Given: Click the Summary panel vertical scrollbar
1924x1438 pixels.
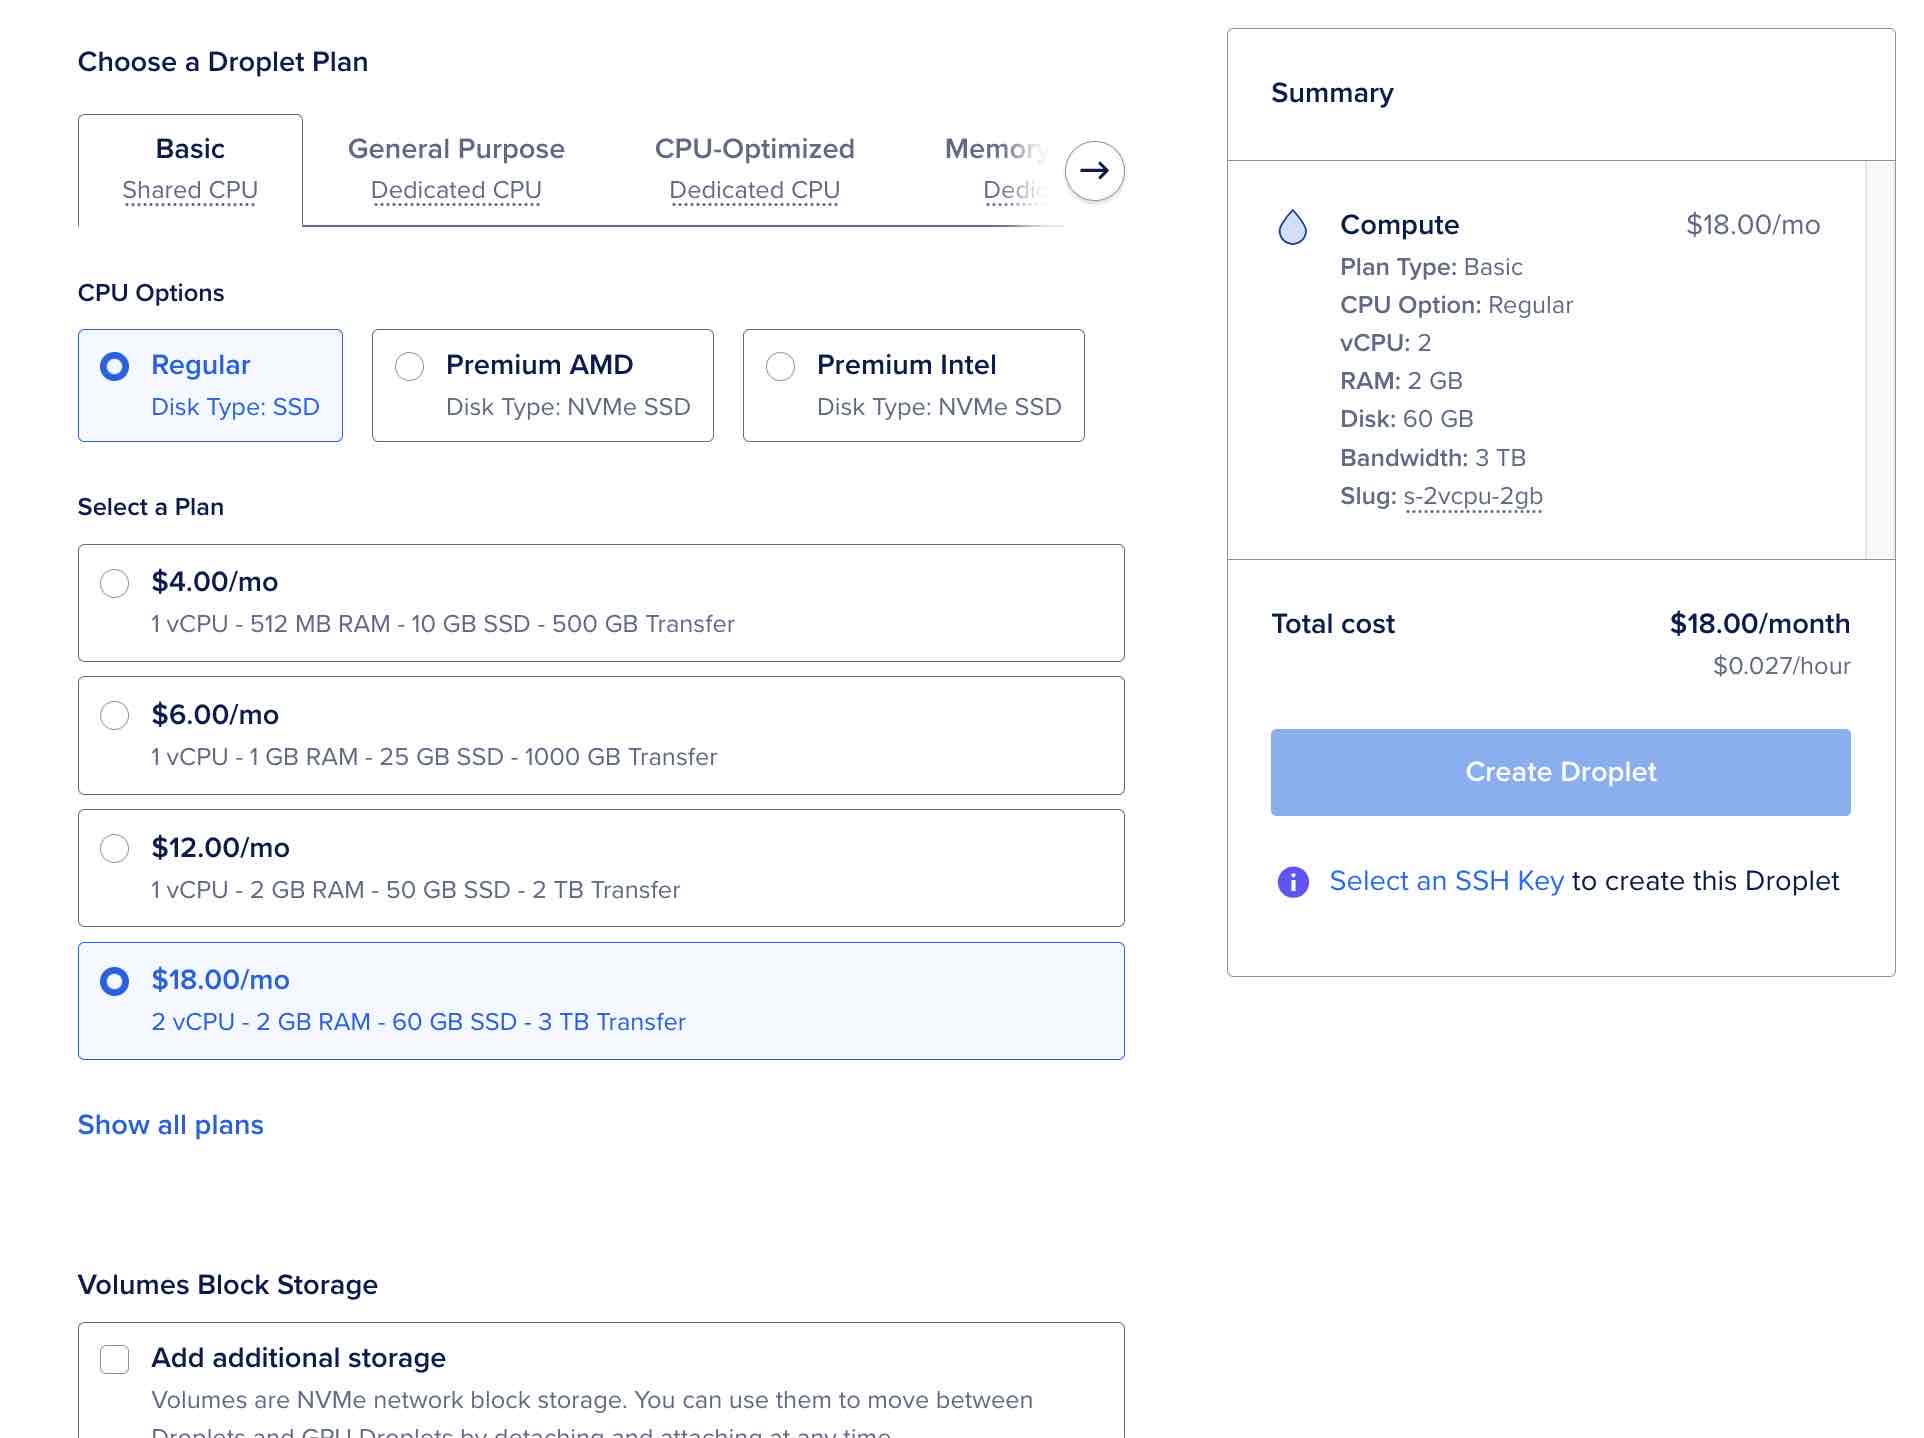Looking at the screenshot, I should click(1880, 360).
